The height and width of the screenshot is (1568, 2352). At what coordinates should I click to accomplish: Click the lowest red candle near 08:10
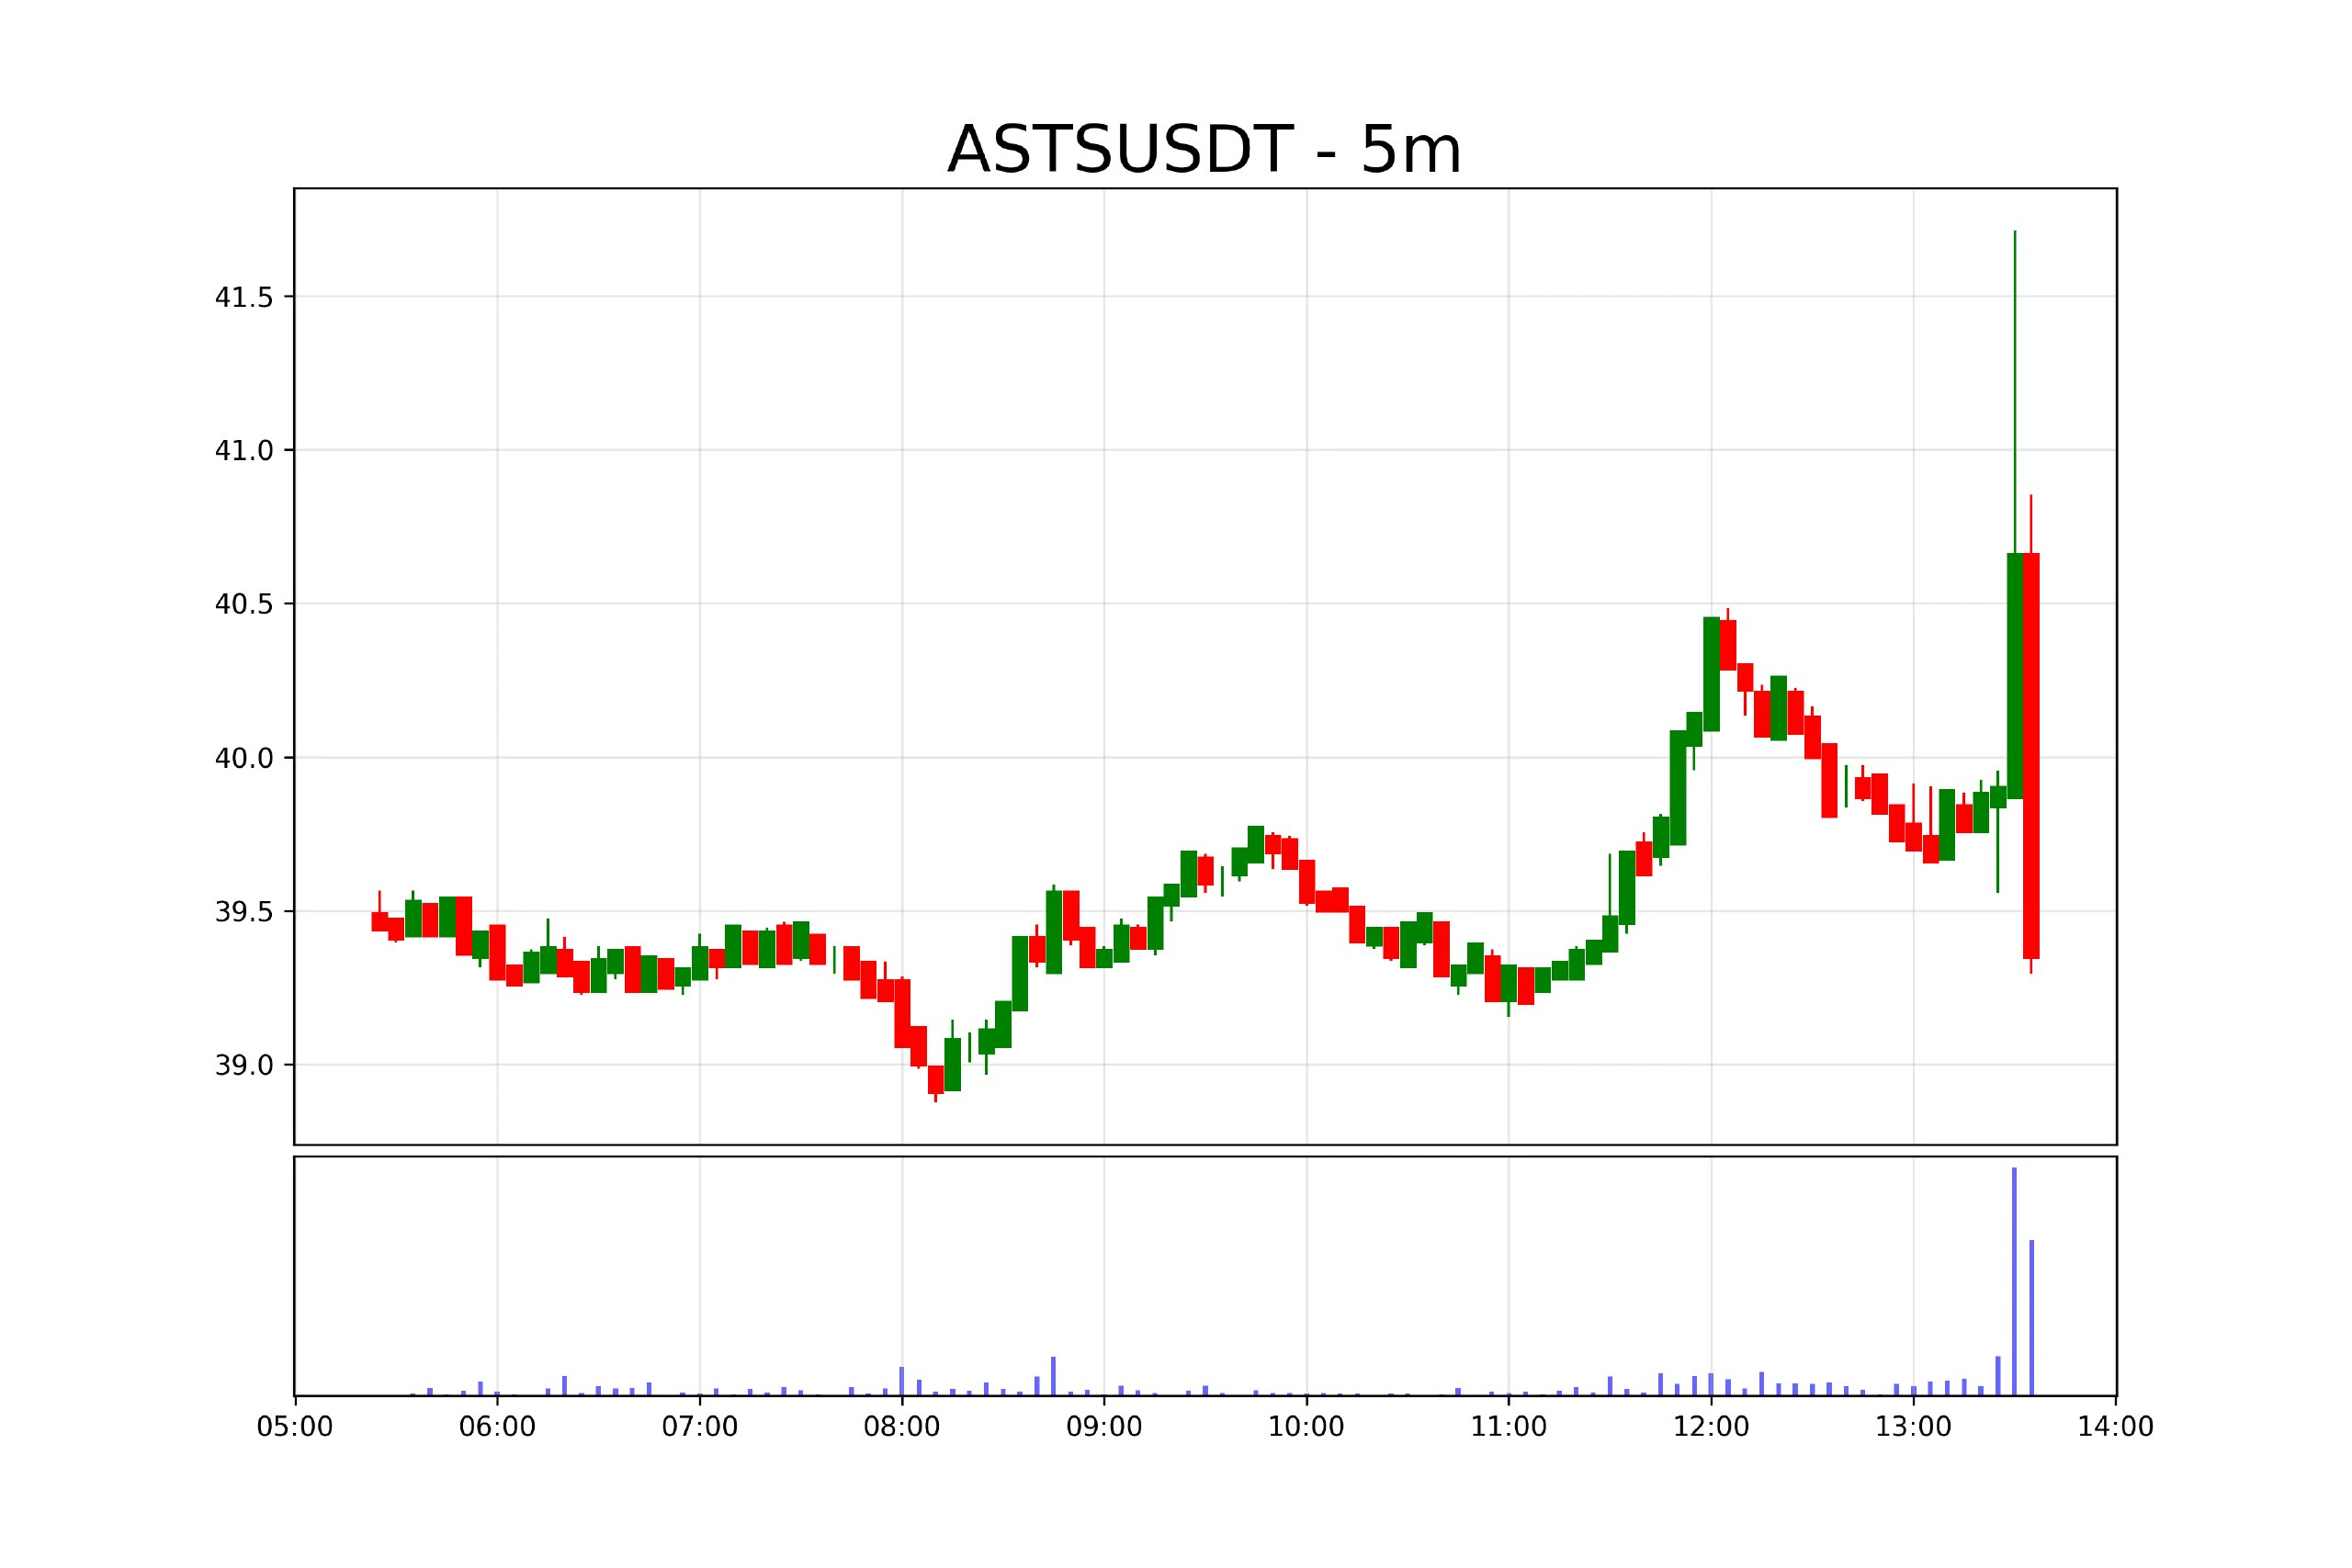point(935,1080)
